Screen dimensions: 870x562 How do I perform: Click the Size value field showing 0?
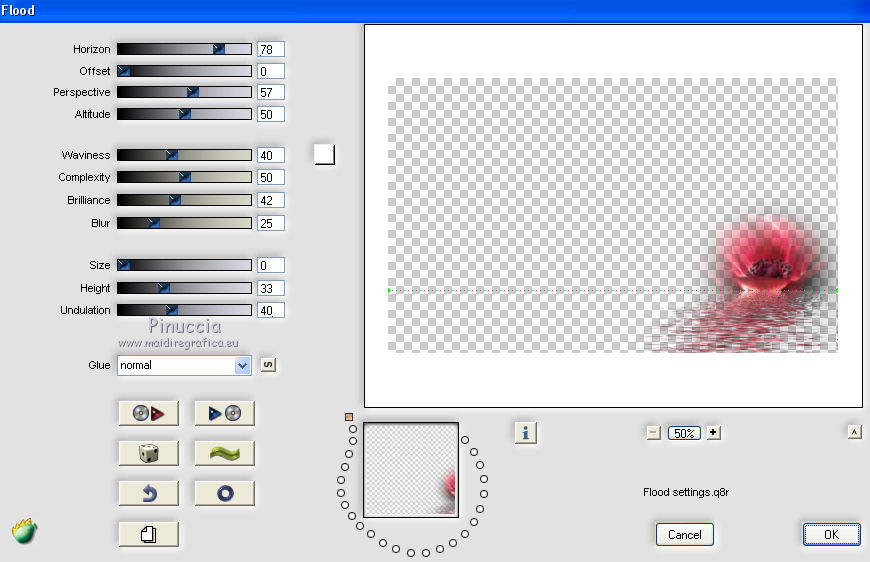tap(271, 265)
